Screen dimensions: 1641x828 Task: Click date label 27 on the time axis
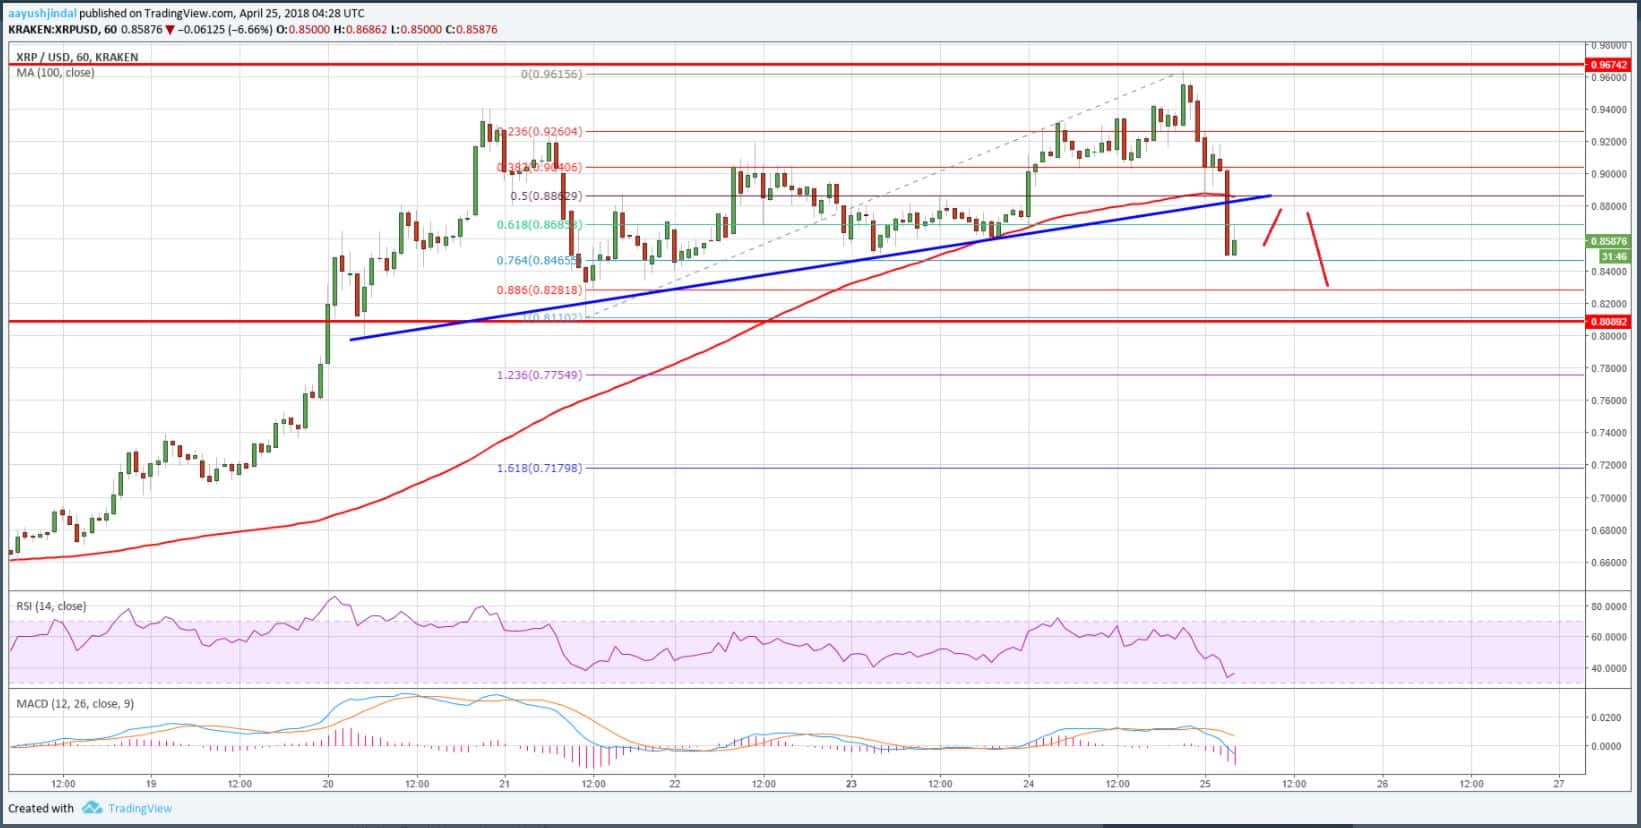click(x=1559, y=784)
